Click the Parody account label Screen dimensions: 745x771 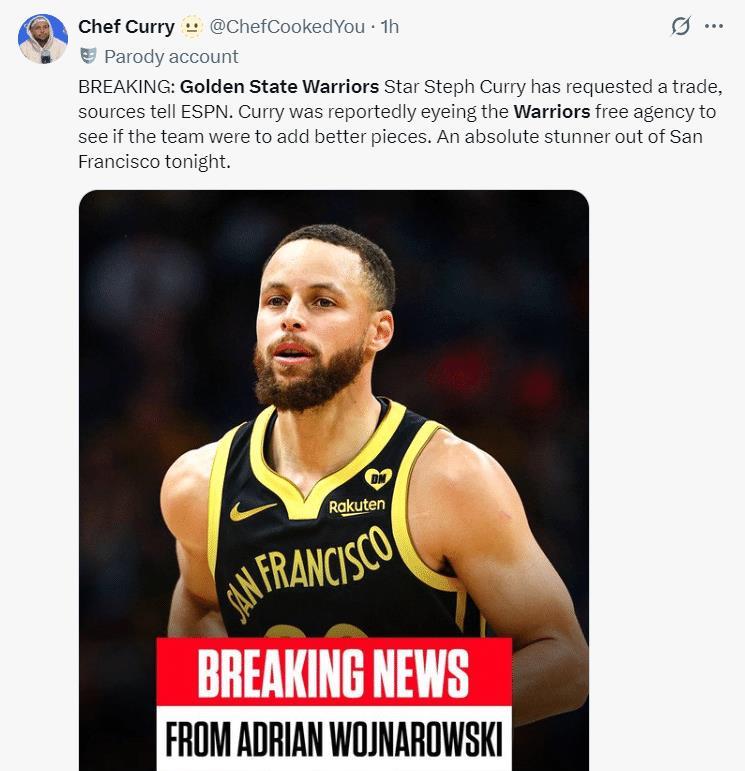click(171, 57)
